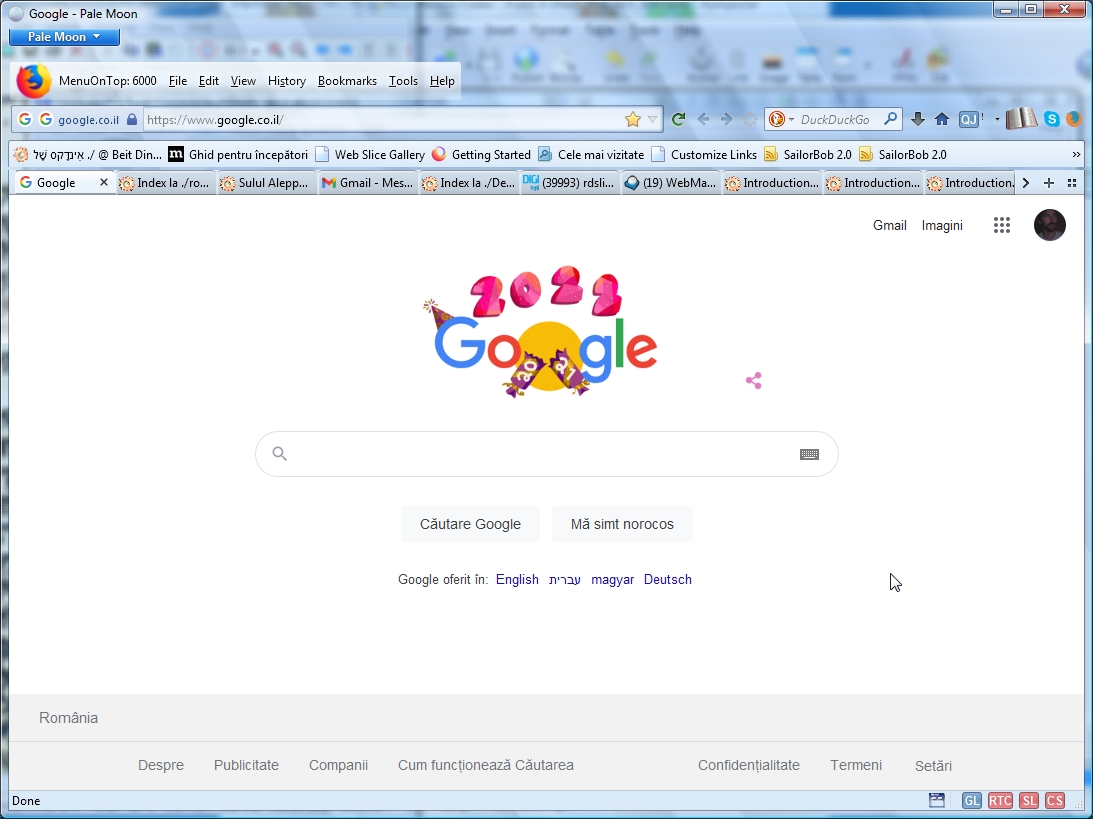This screenshot has height=819, width=1093.
Task: Close the Google tab
Action: point(104,182)
